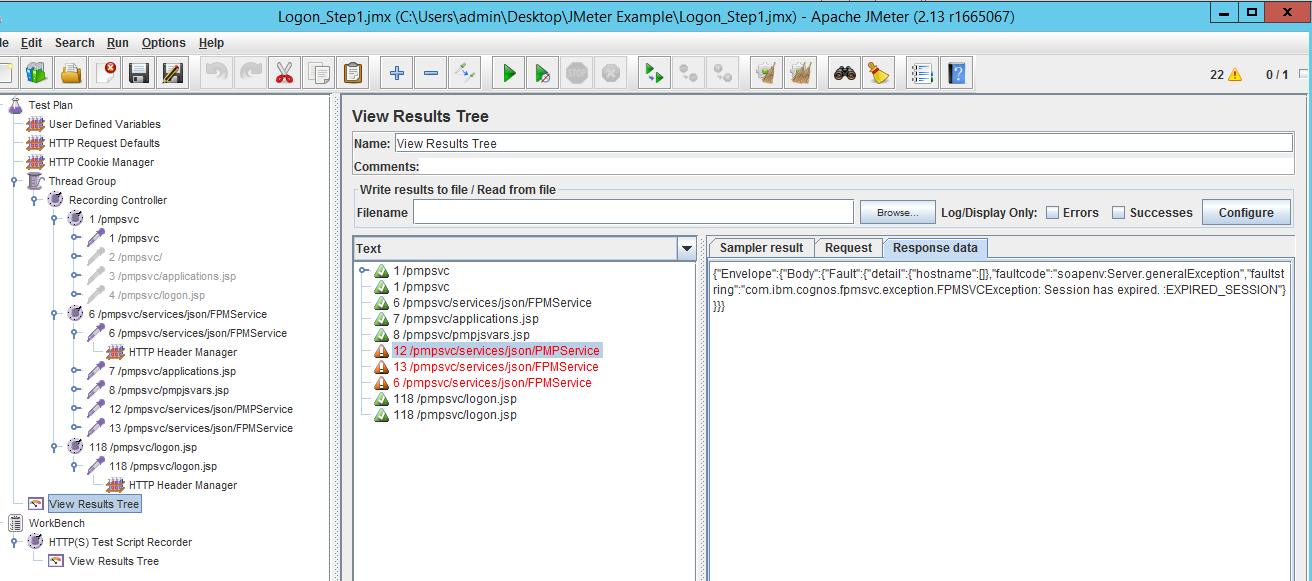Image resolution: width=1312 pixels, height=581 pixels.
Task: Select the 7 /pmpsvc/applications.jsp result entry
Action: 466,319
